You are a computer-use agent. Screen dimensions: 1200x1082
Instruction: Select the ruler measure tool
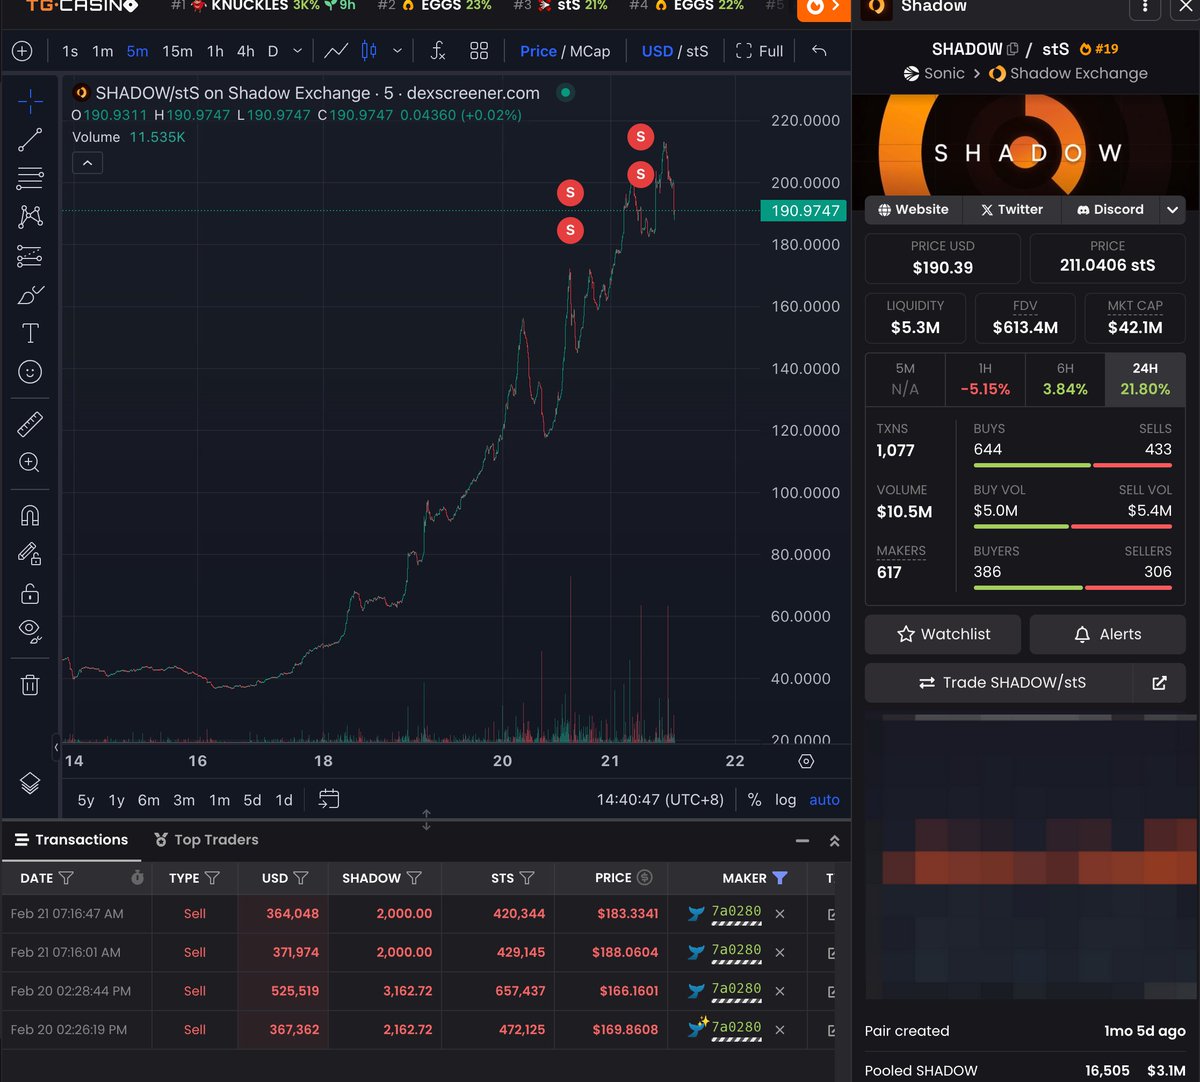[x=30, y=424]
